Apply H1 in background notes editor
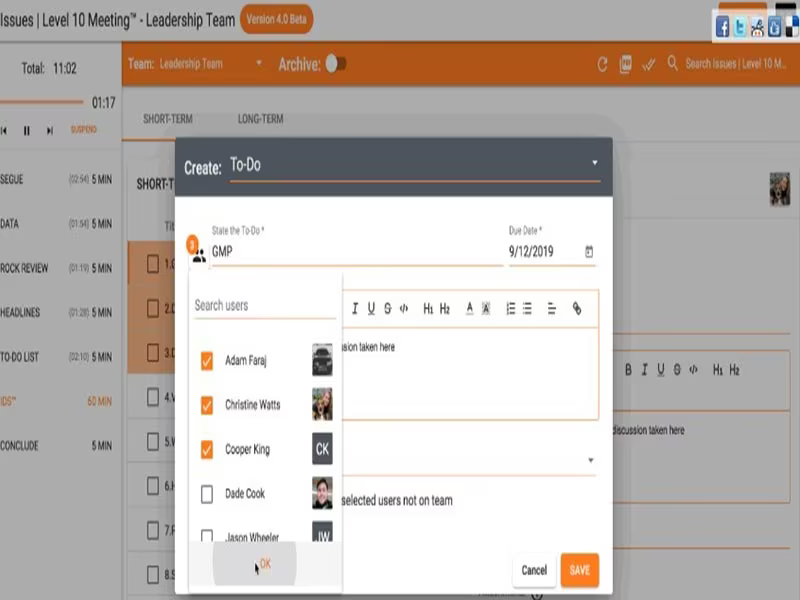800x600 pixels. [717, 370]
